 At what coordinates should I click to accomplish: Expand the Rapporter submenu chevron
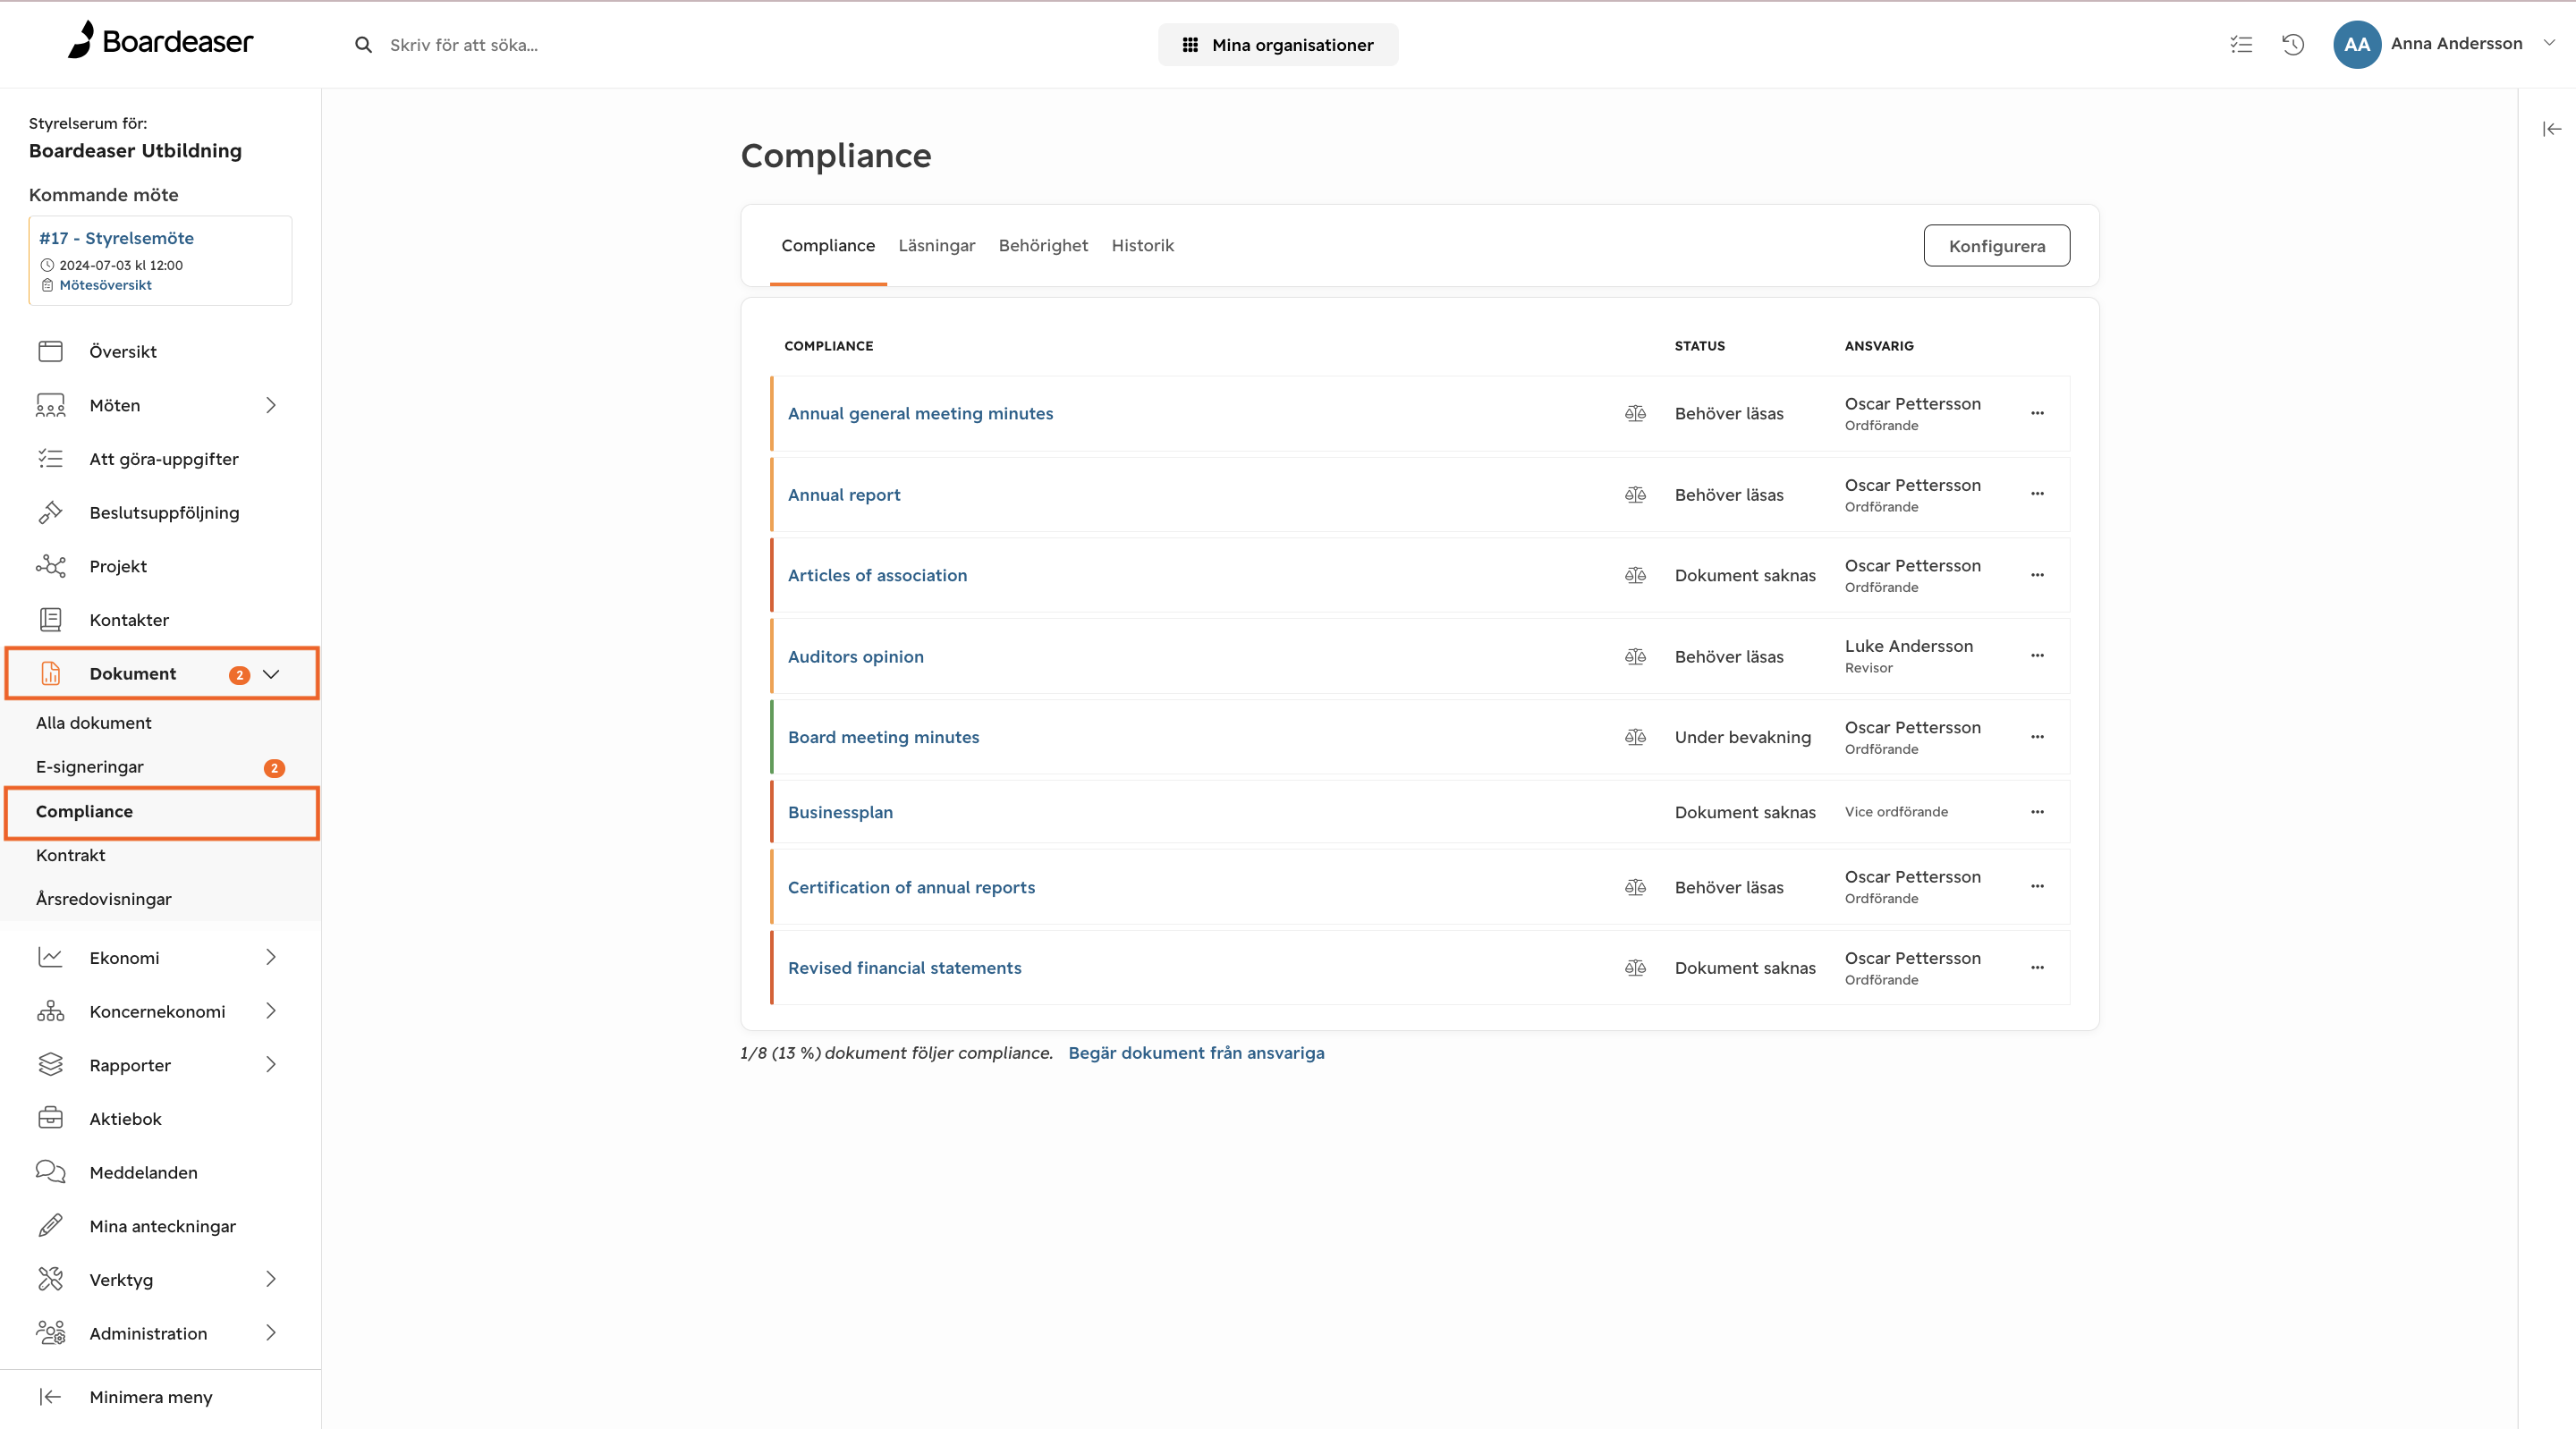pyautogui.click(x=271, y=1065)
